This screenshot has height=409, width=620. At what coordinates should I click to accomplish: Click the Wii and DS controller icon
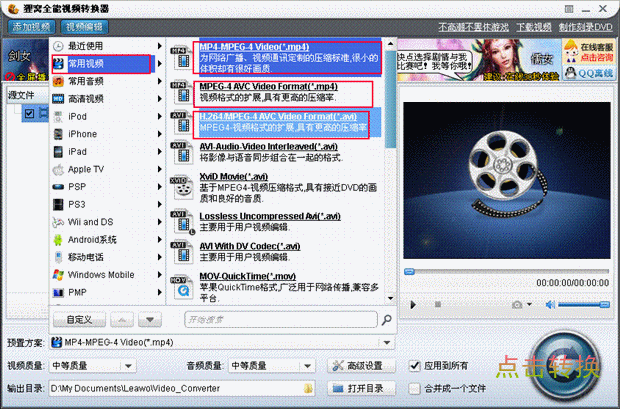pos(58,222)
